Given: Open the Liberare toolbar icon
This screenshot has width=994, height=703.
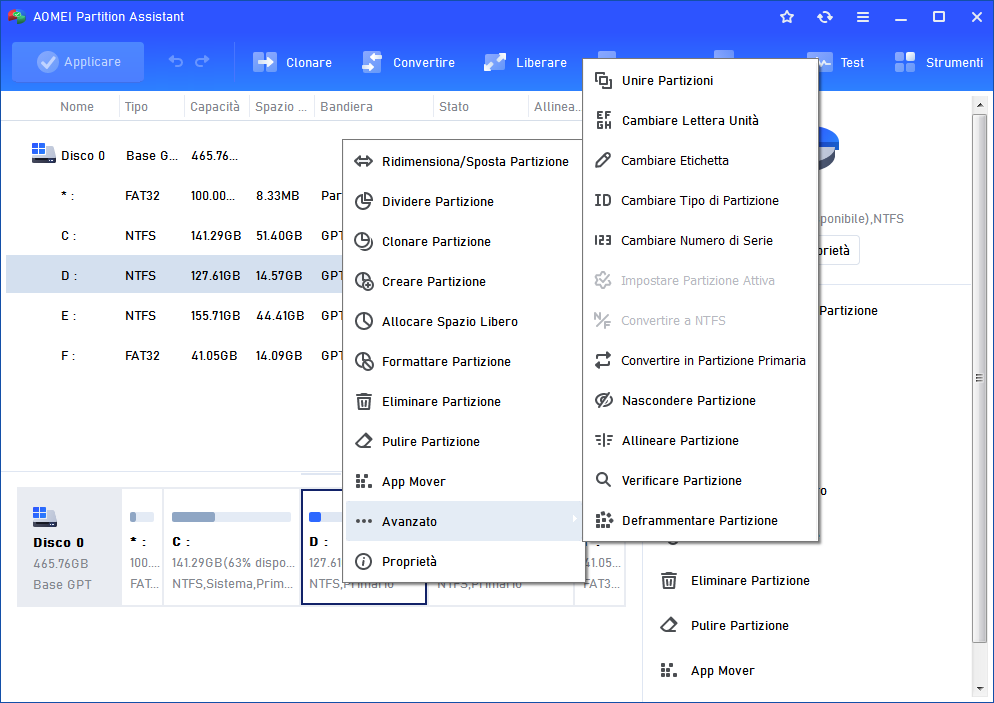Looking at the screenshot, I should (x=494, y=62).
